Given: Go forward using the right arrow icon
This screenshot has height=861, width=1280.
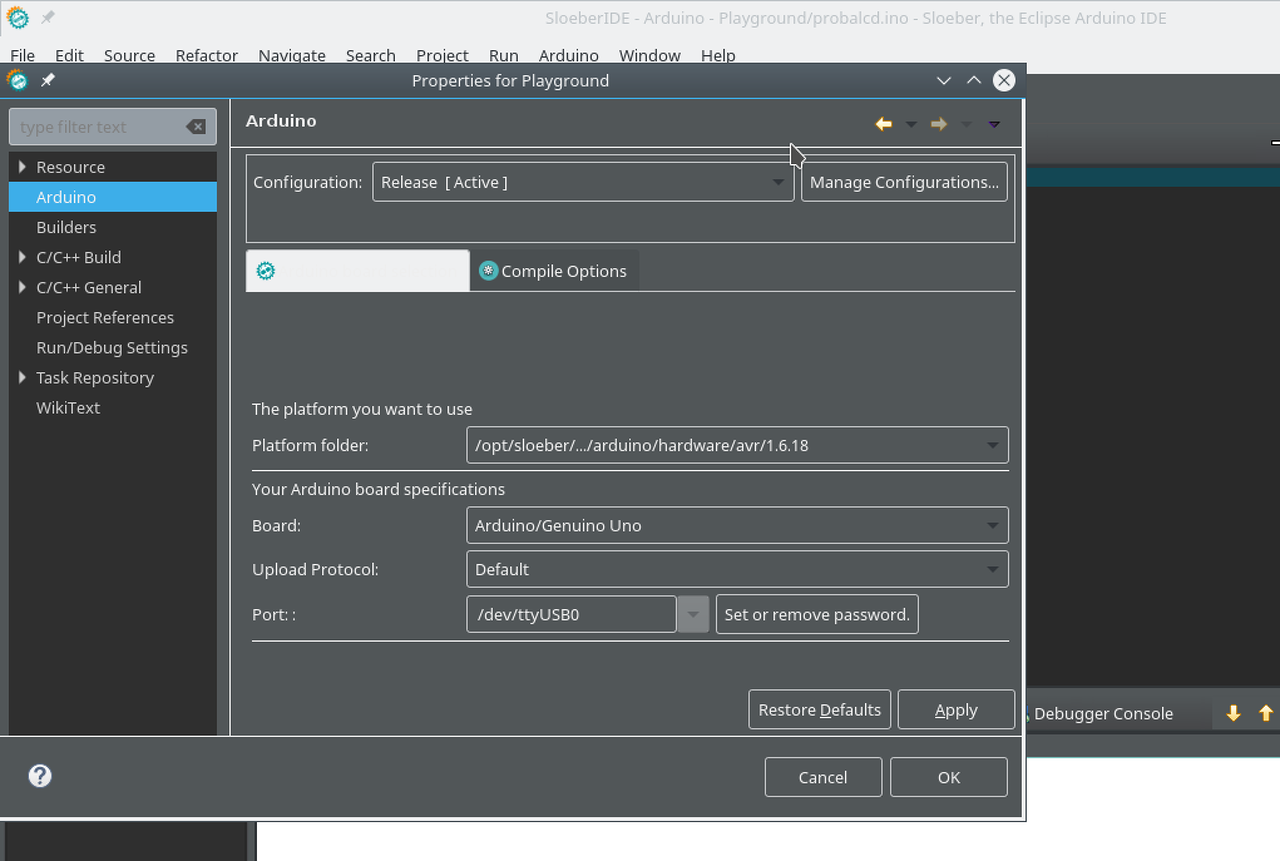Looking at the screenshot, I should coord(939,124).
